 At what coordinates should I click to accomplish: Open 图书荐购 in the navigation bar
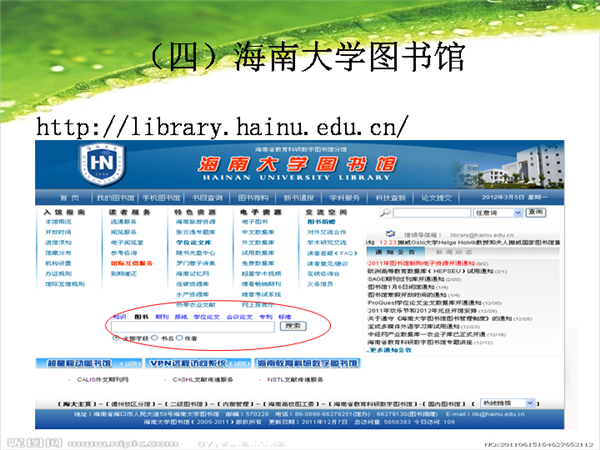pos(253,198)
